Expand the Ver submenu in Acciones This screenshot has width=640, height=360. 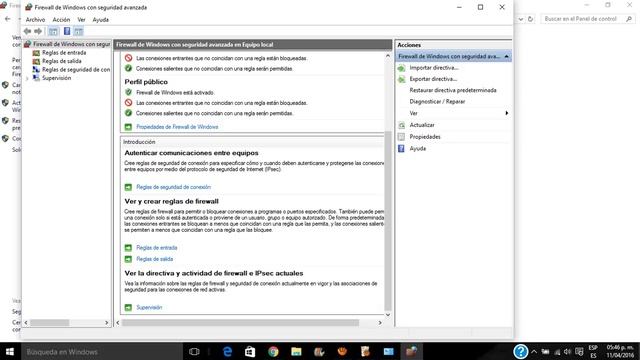click(x=453, y=113)
